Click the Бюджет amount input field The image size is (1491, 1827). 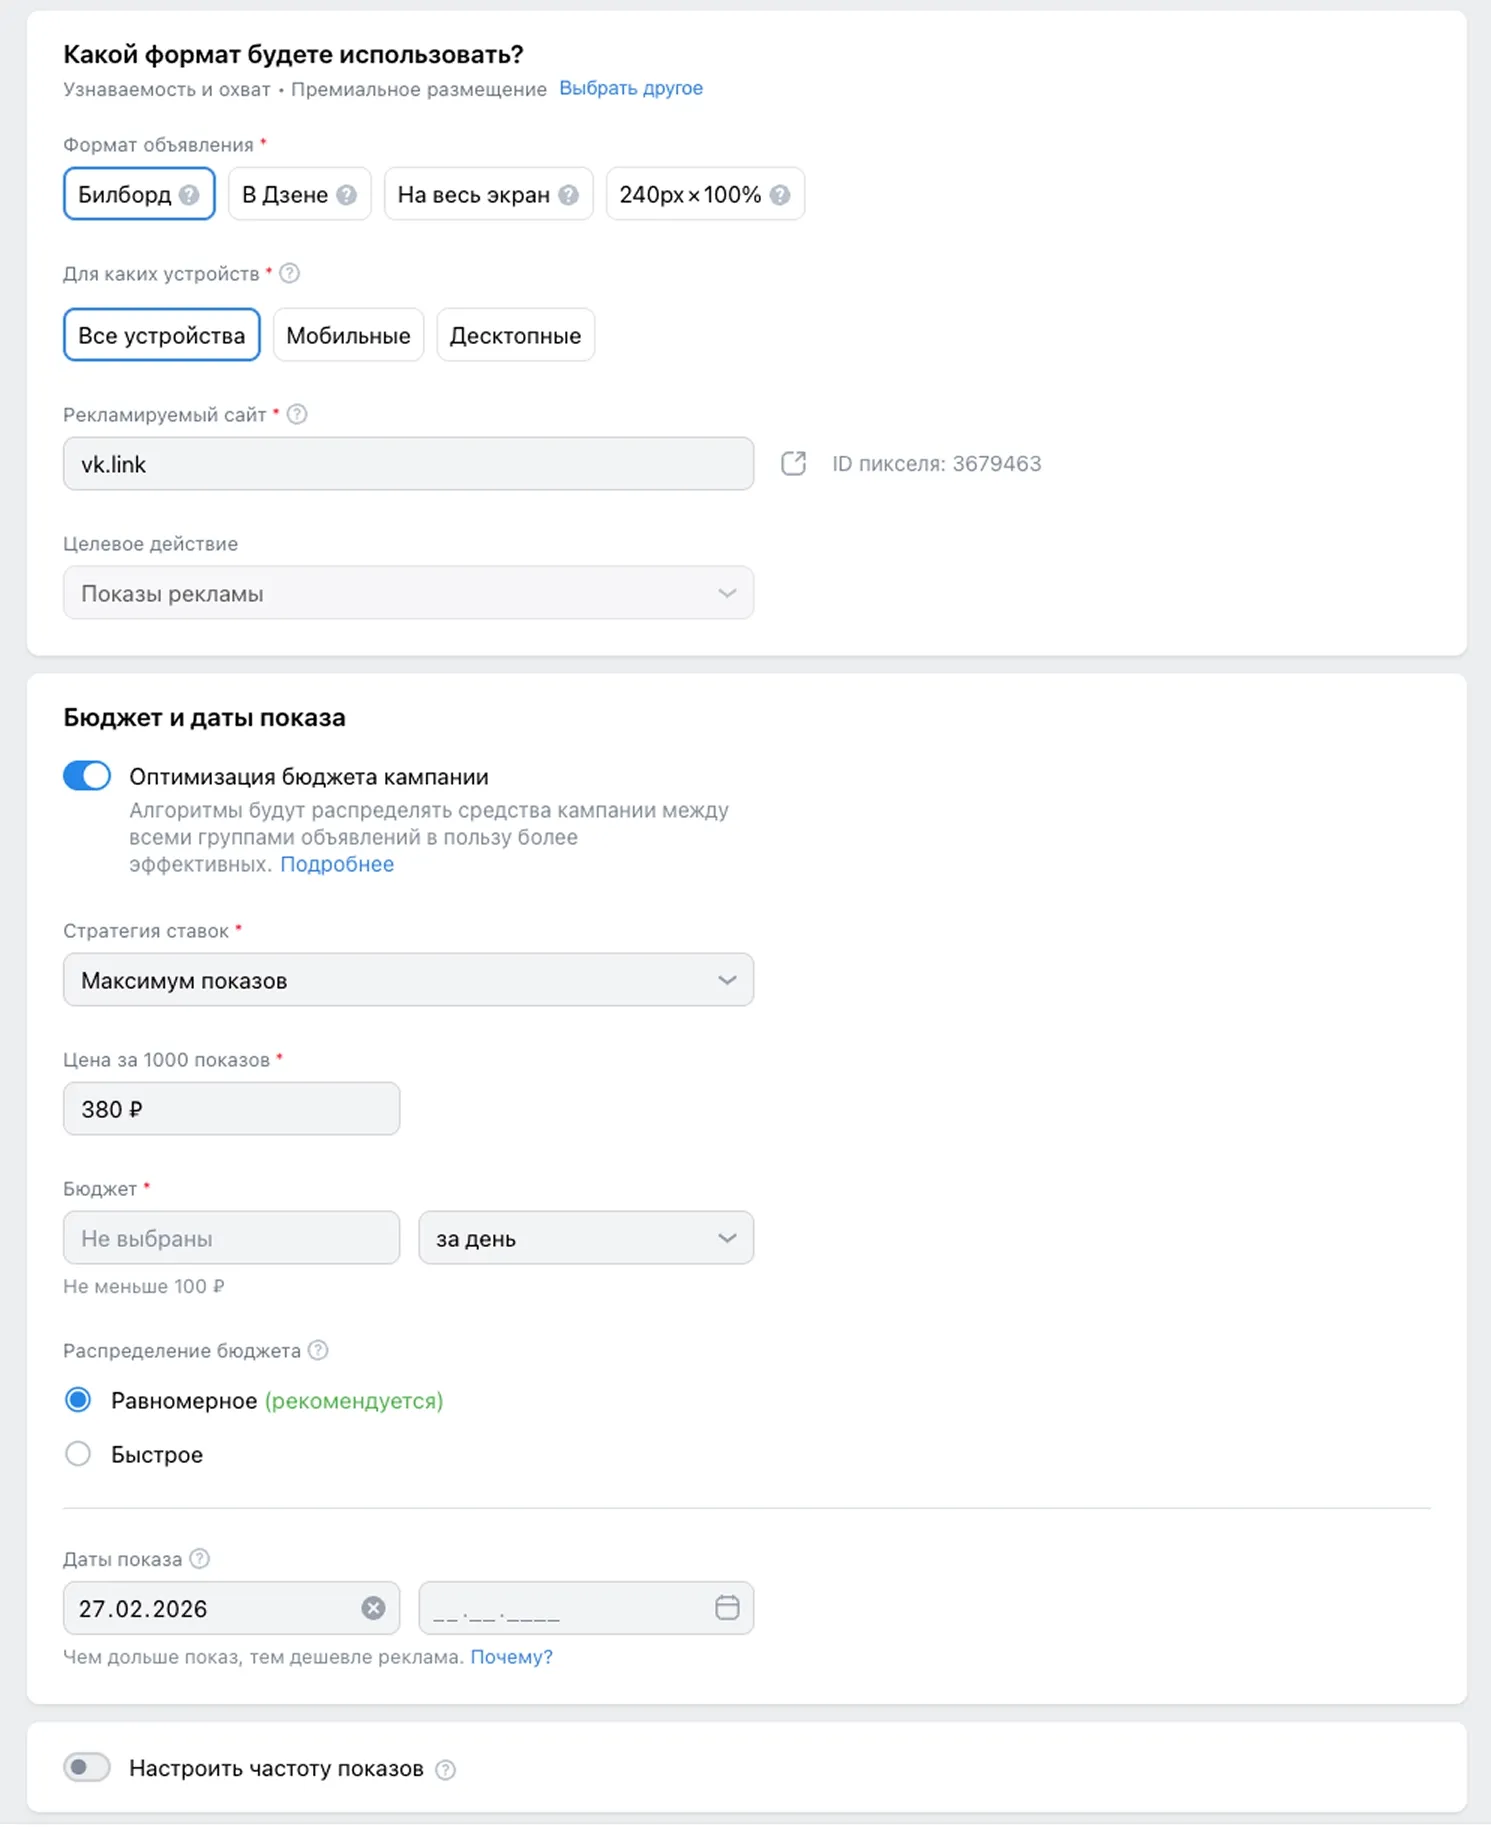pos(231,1238)
